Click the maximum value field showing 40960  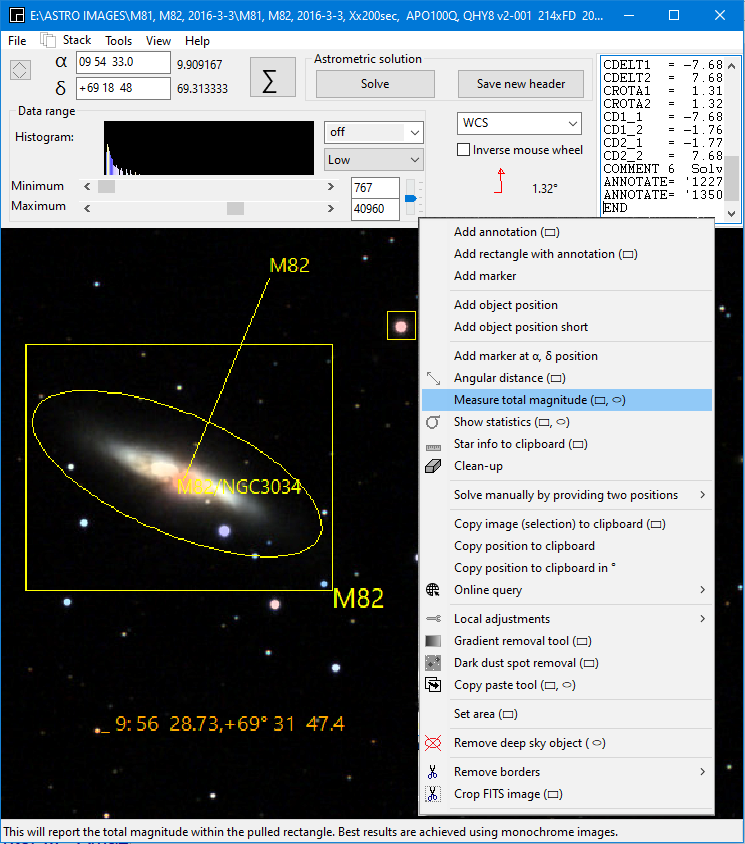tap(375, 209)
